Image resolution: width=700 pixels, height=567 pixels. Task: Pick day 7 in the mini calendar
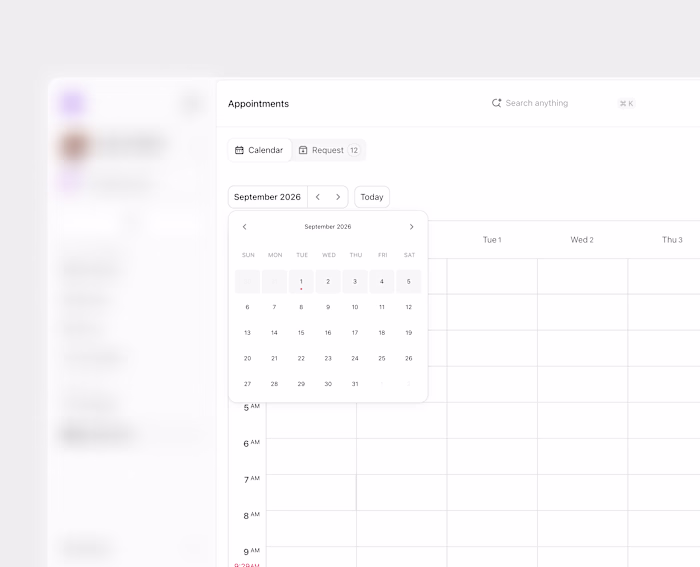click(x=274, y=307)
